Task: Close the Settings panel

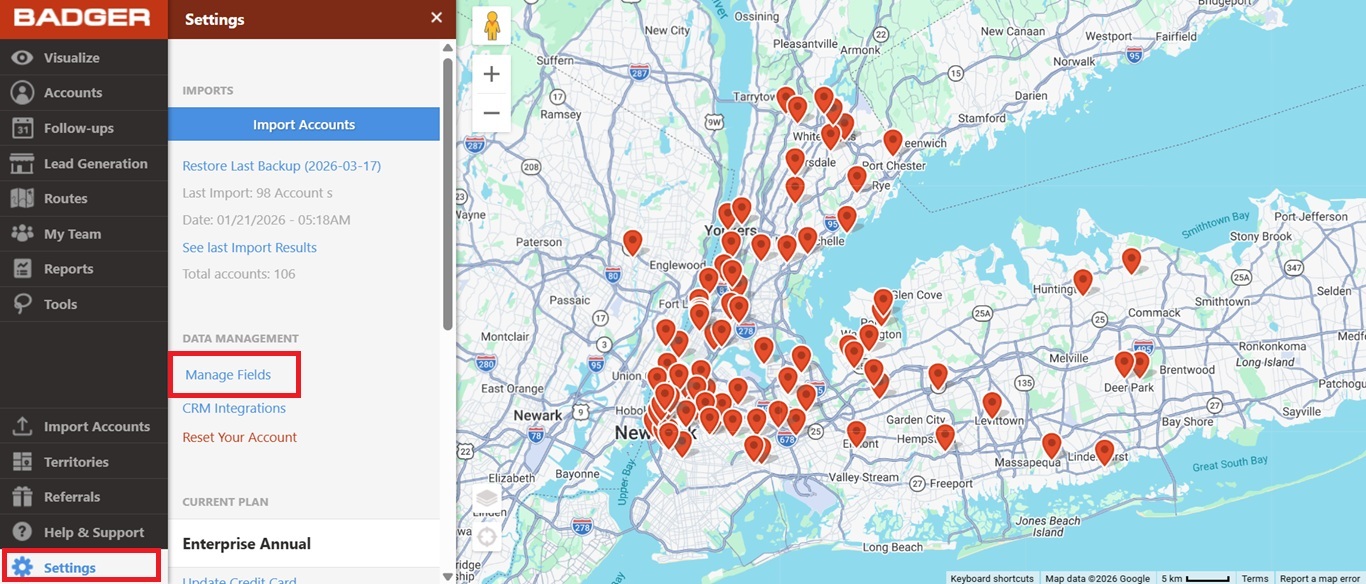Action: 436,18
